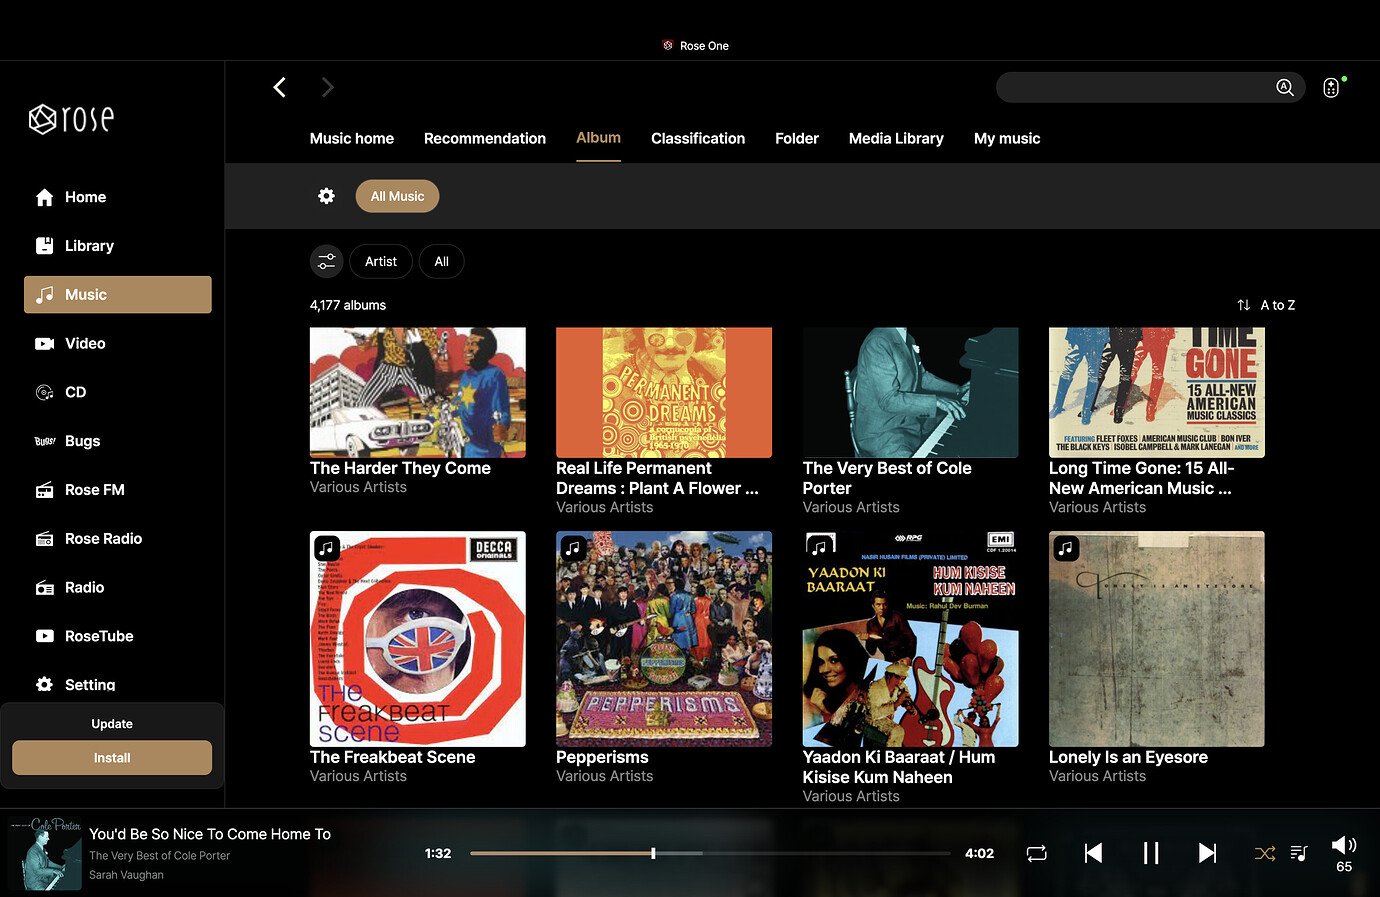Open Rose FM tuner

point(95,490)
